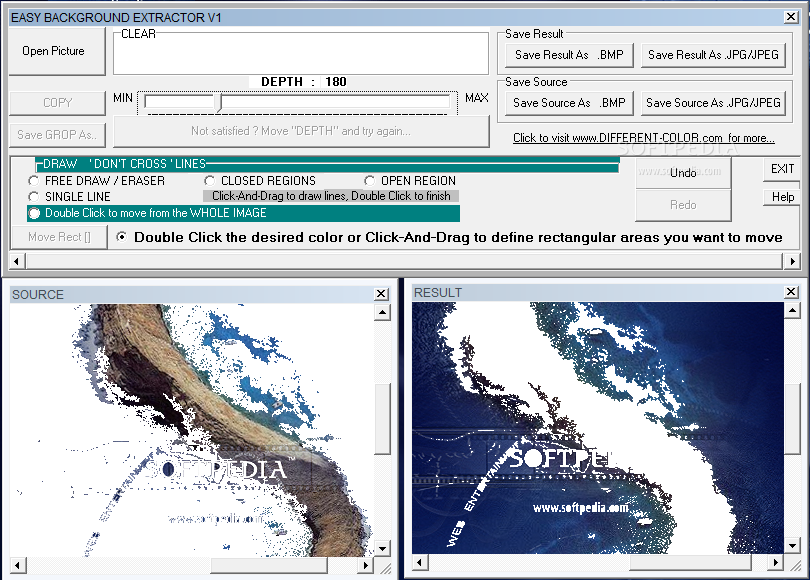Click RESULT window scroll left arrow
Screen dimensions: 810x580
419,562
